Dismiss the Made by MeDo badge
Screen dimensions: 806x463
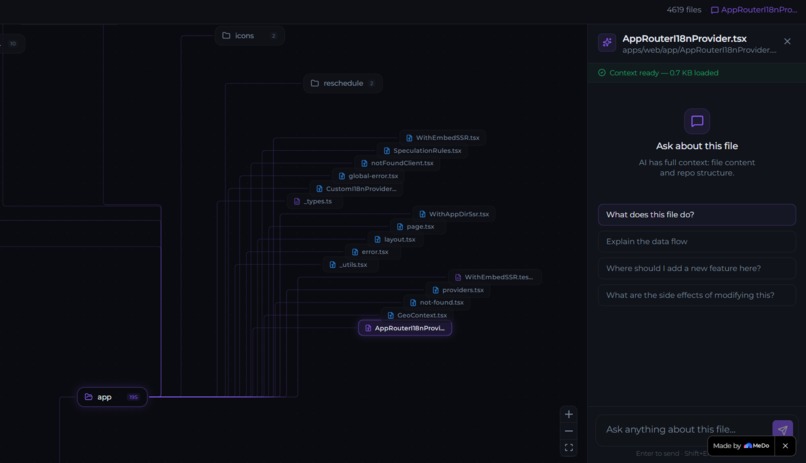click(785, 446)
